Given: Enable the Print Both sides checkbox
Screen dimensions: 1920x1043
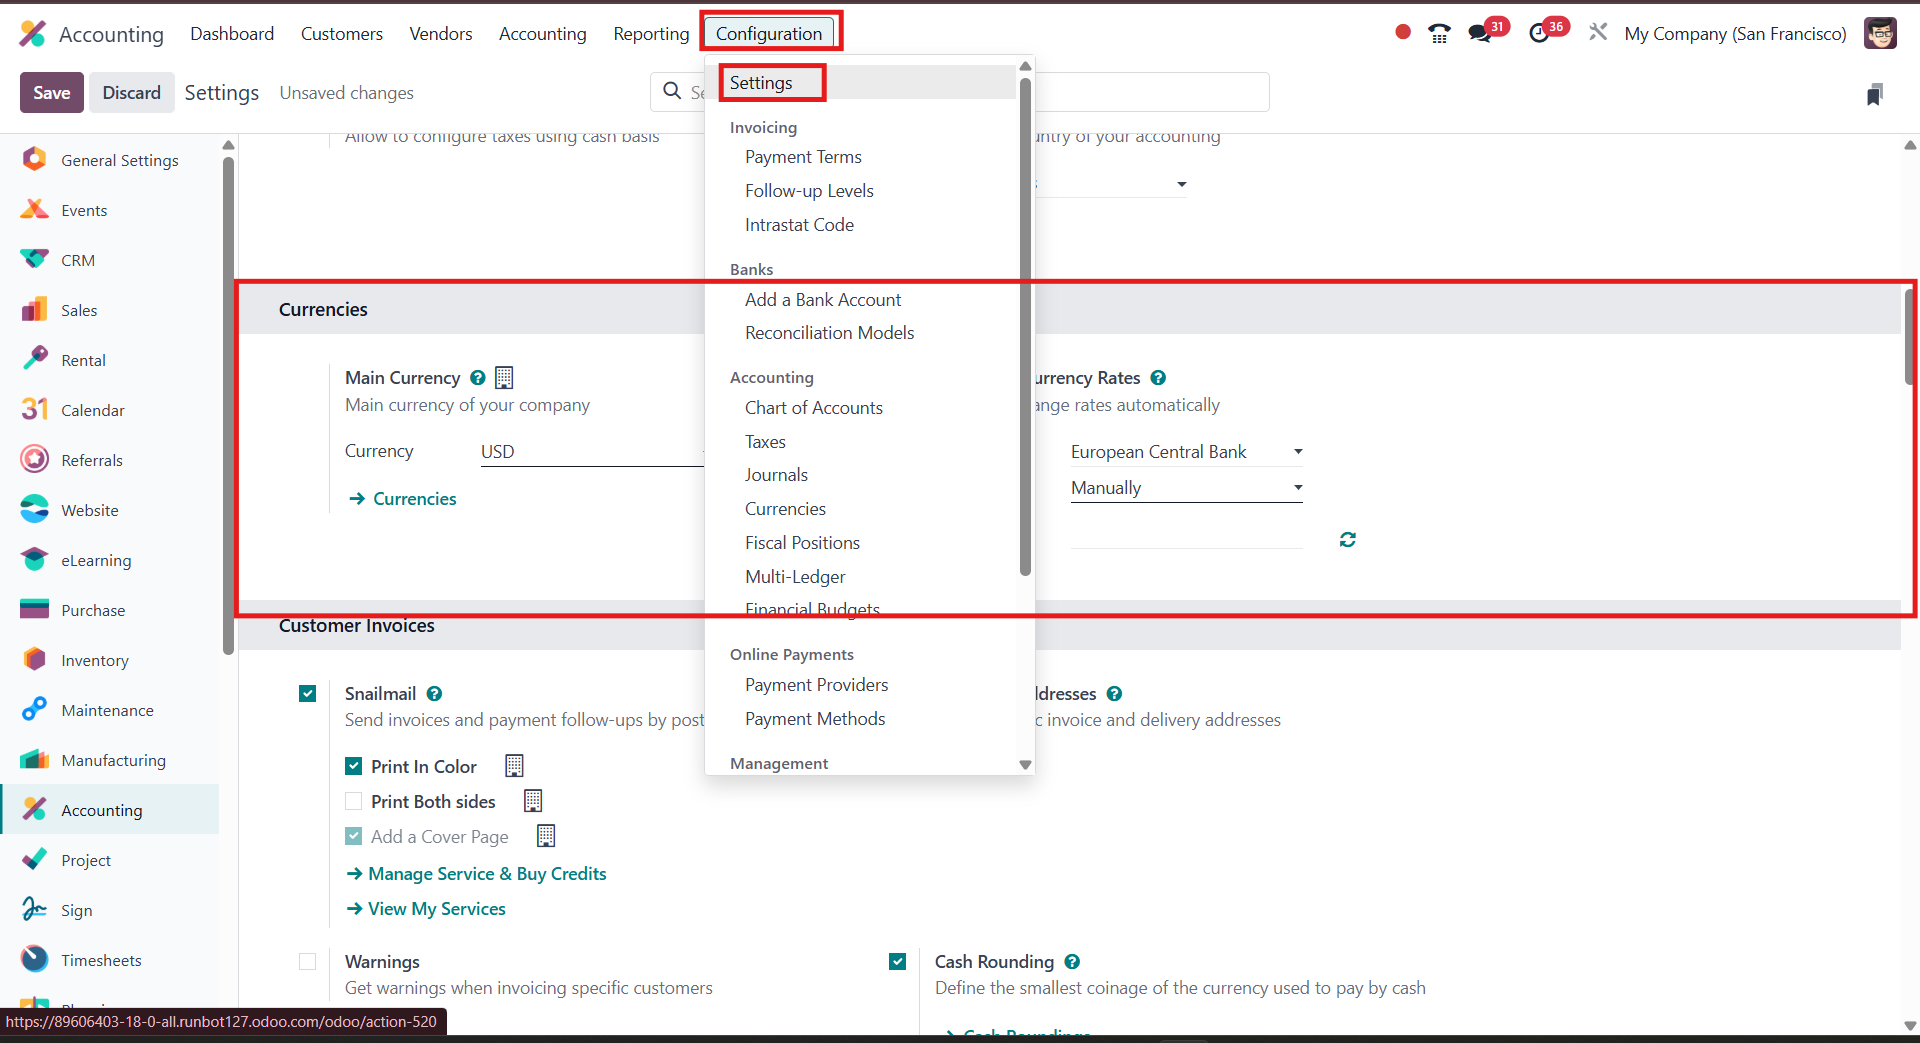Looking at the screenshot, I should point(353,801).
